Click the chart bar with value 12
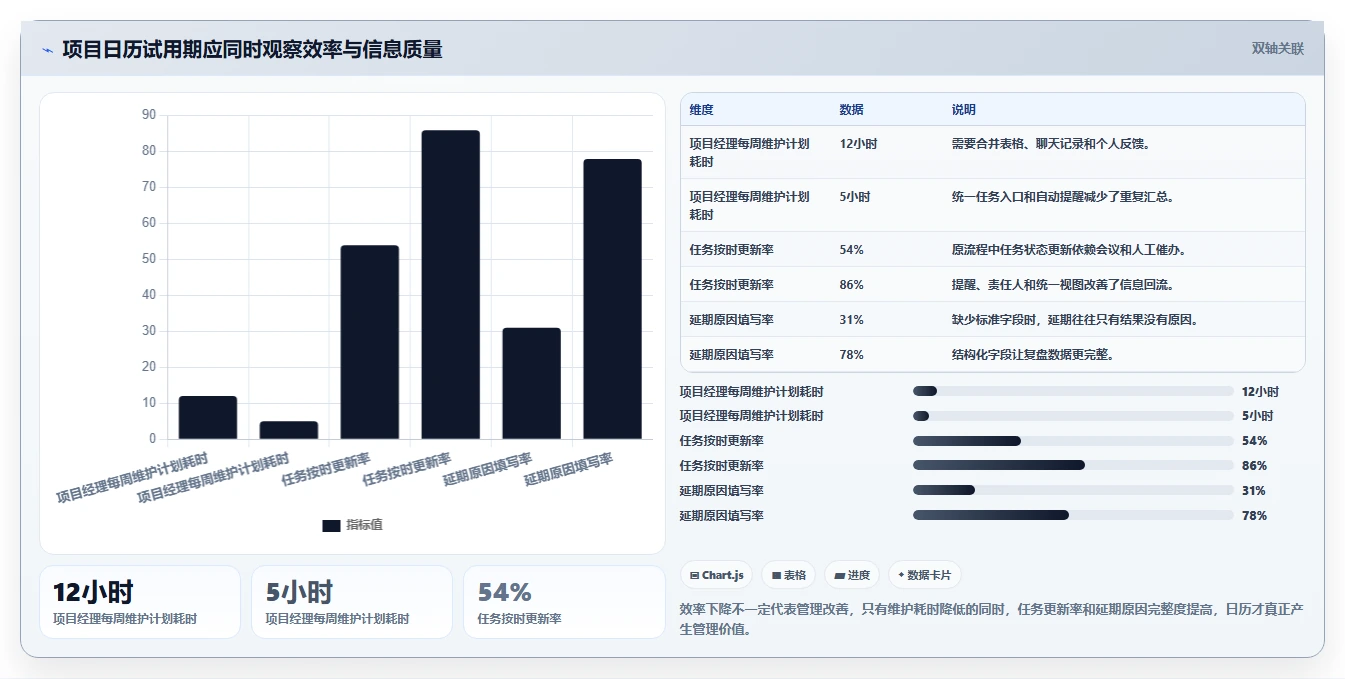 (x=208, y=418)
